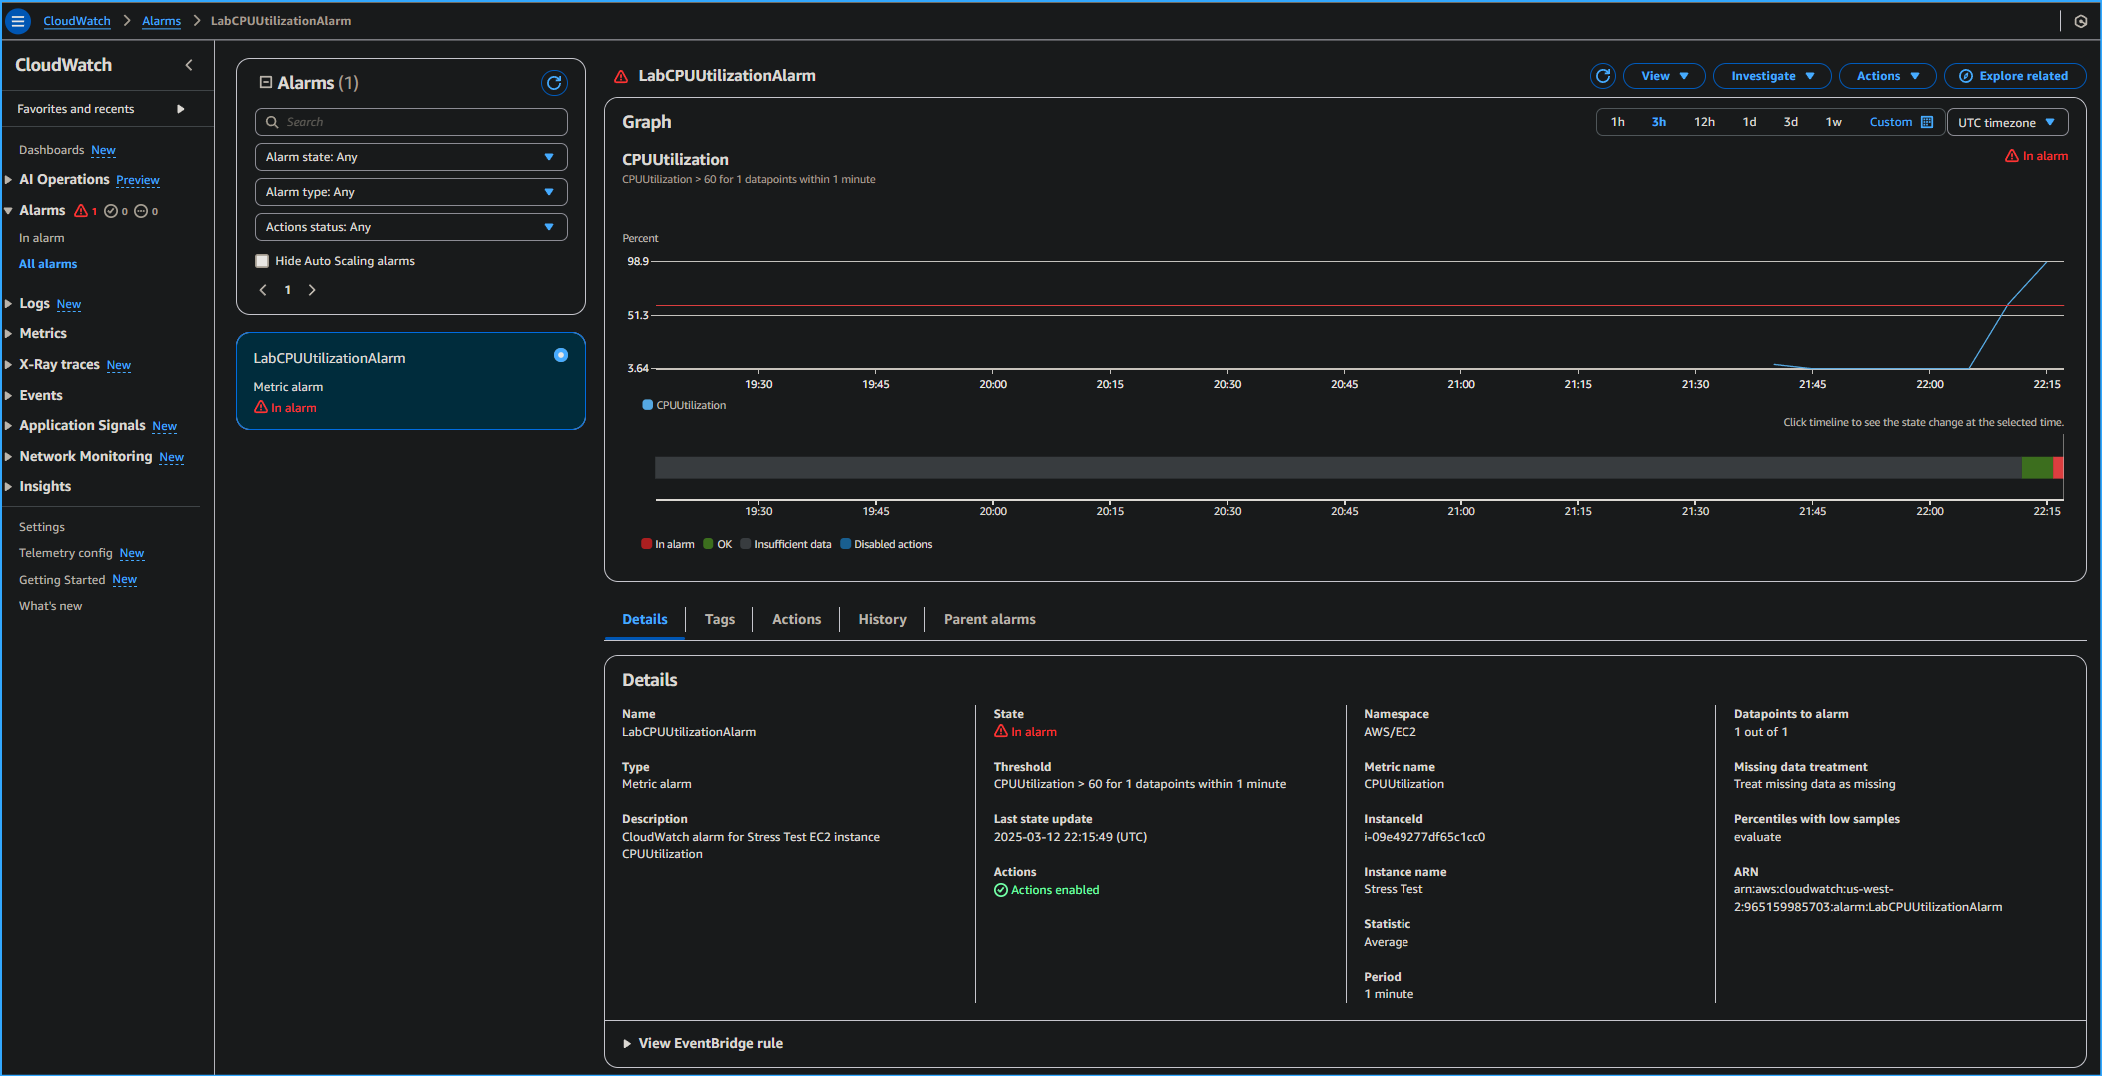Viewport: 2102px width, 1076px height.
Task: Open the Actions dropdown near Investigate
Action: (1887, 76)
